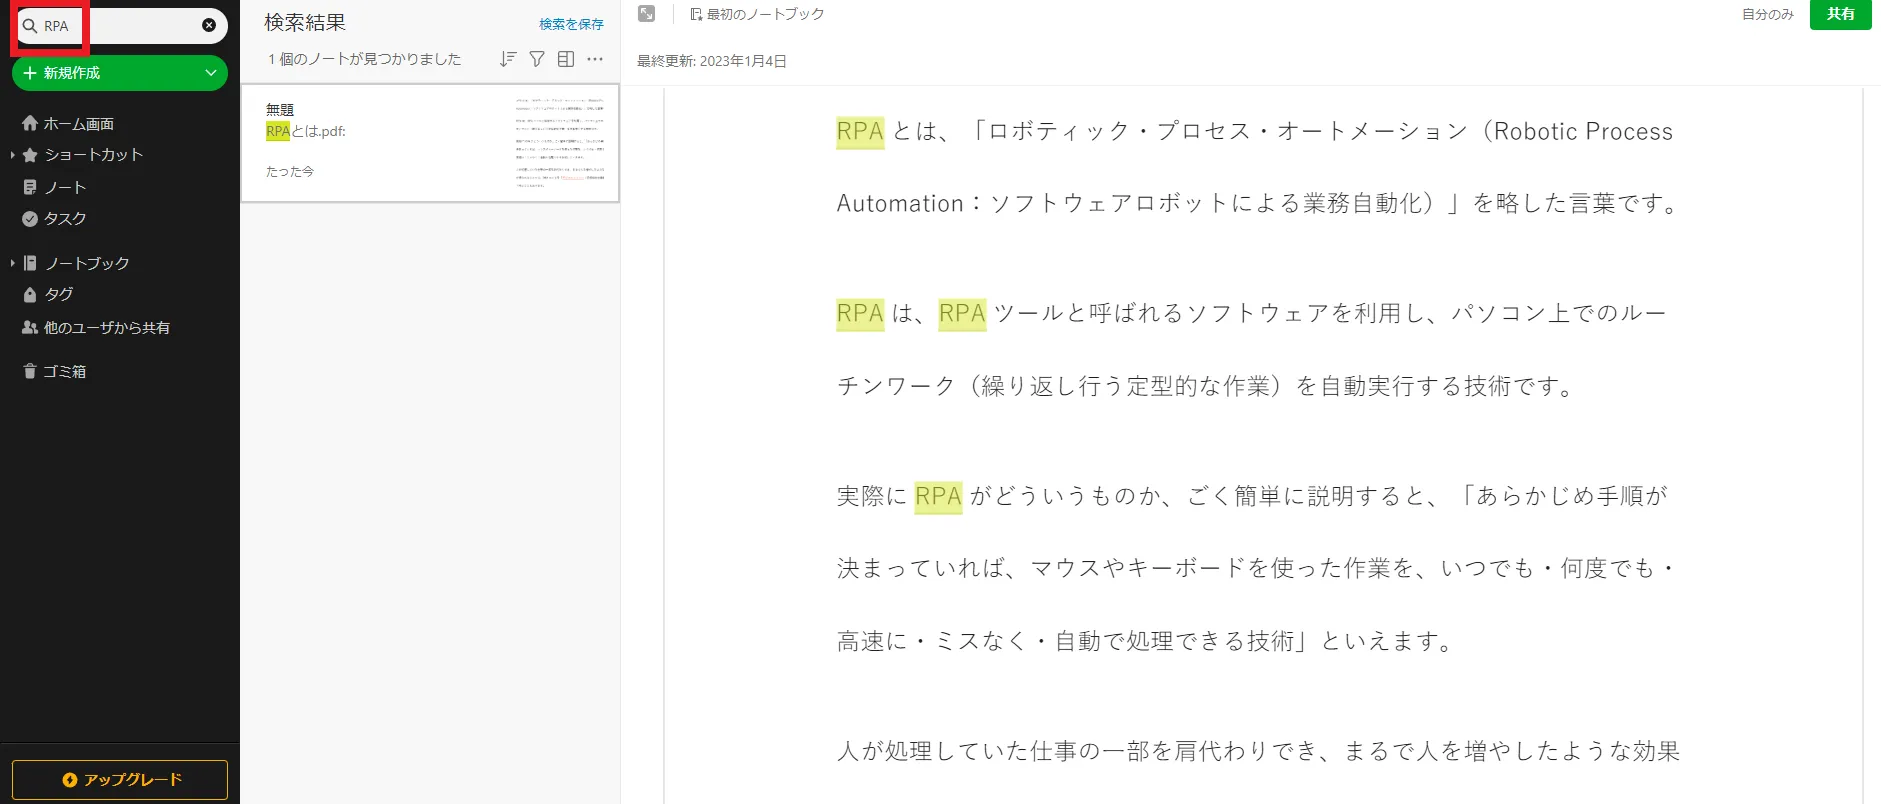This screenshot has width=1881, height=804.
Task: Click the task checkmark icon
Action: pyautogui.click(x=30, y=219)
